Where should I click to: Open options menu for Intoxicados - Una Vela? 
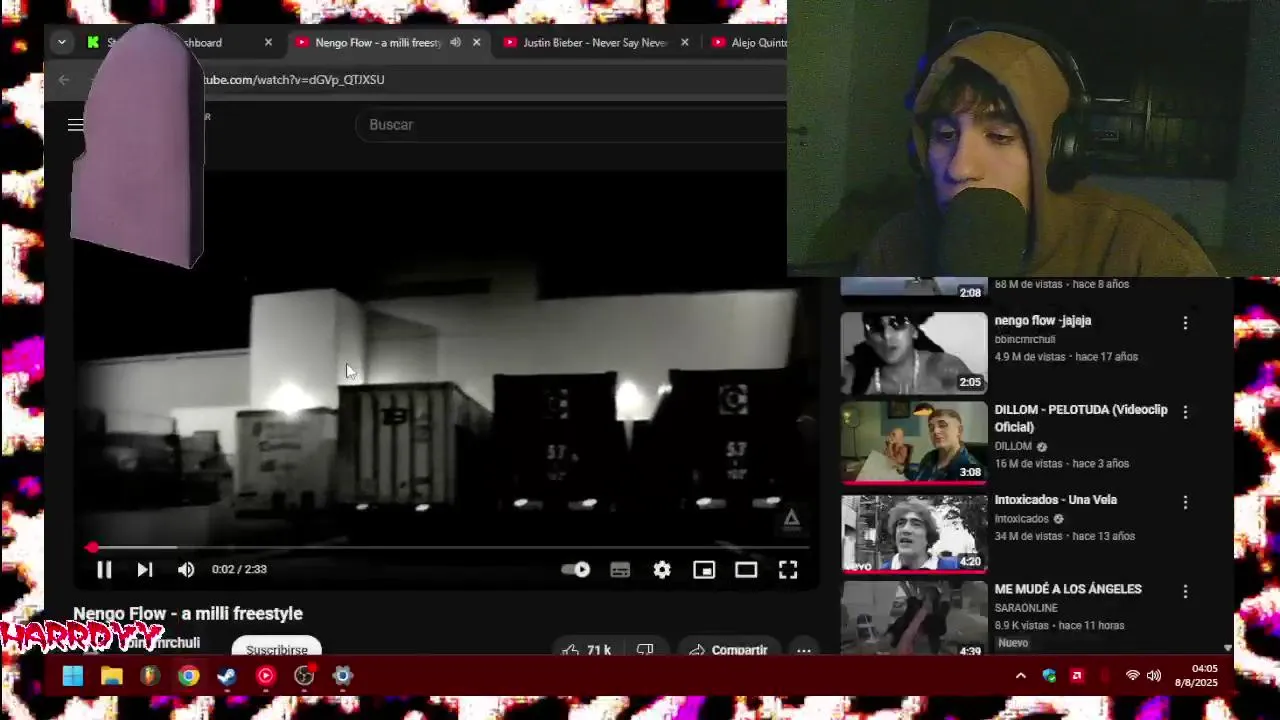tap(1185, 502)
